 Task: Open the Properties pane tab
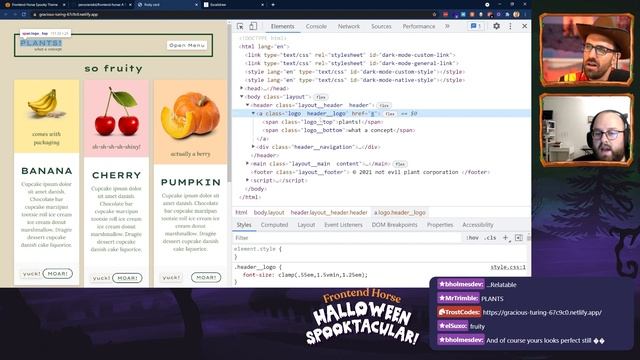pyautogui.click(x=440, y=225)
